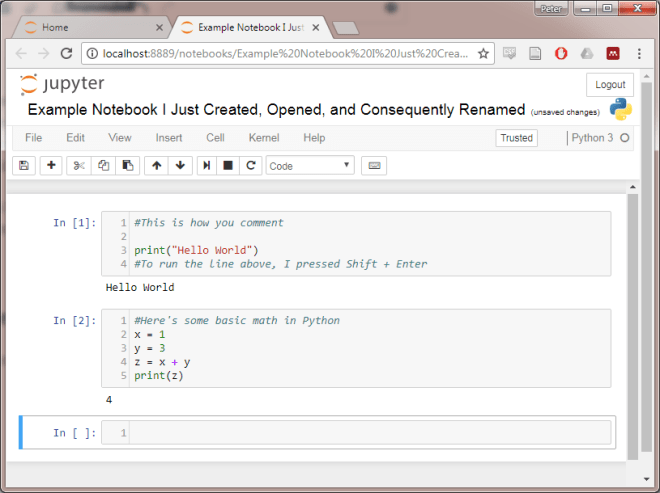660x493 pixels.
Task: Click the output value 4
Action: pos(109,400)
